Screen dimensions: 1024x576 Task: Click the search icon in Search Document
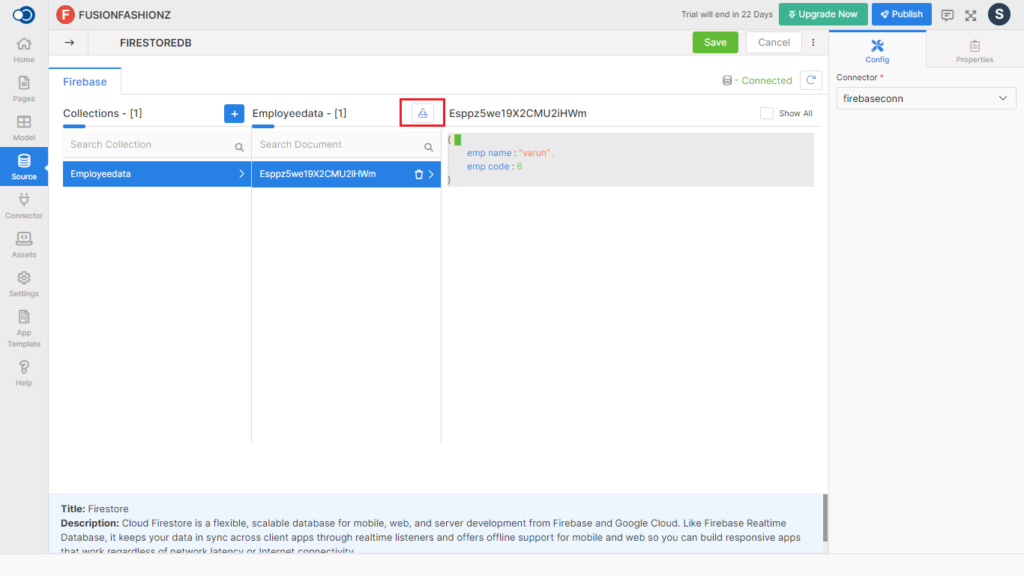pos(428,147)
